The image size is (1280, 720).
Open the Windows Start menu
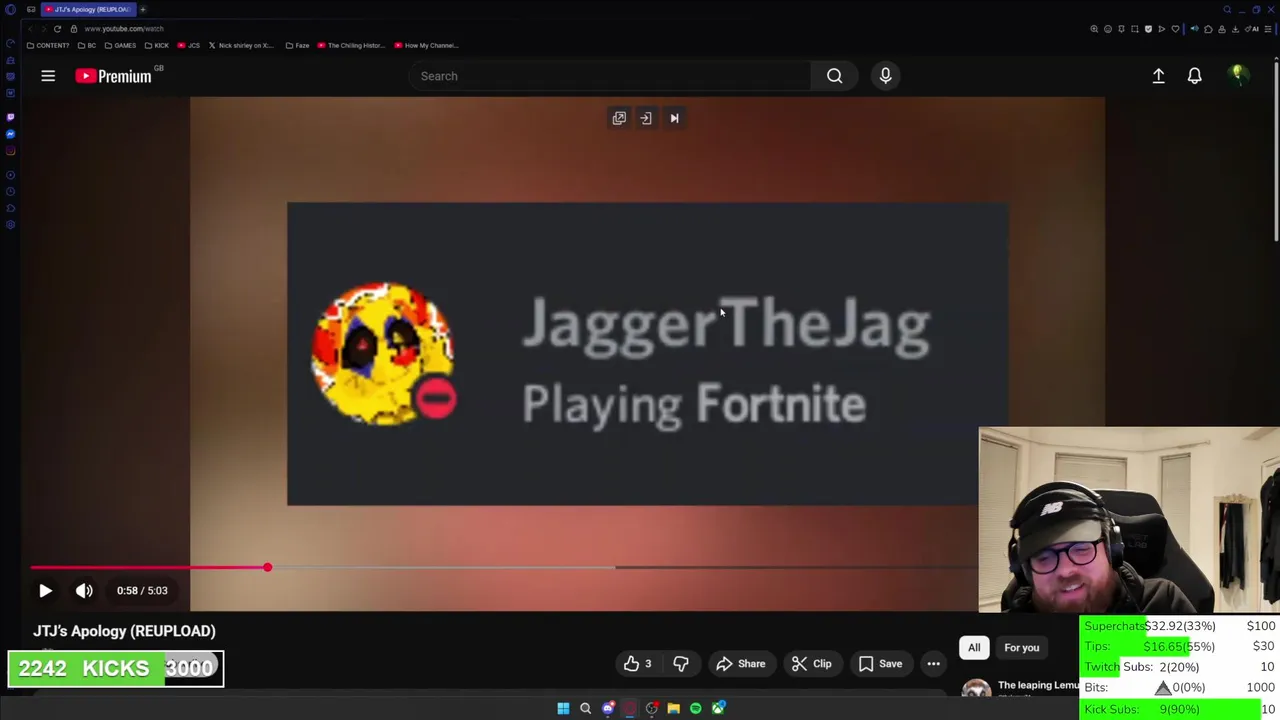click(563, 708)
